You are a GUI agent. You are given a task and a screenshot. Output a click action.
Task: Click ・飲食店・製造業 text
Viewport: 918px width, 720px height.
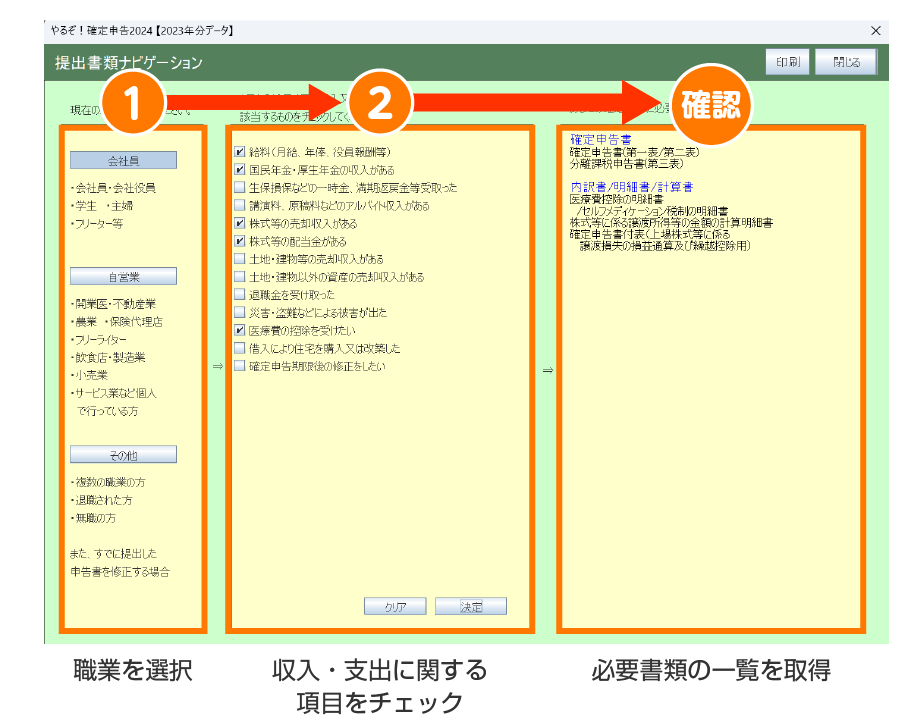(x=108, y=357)
